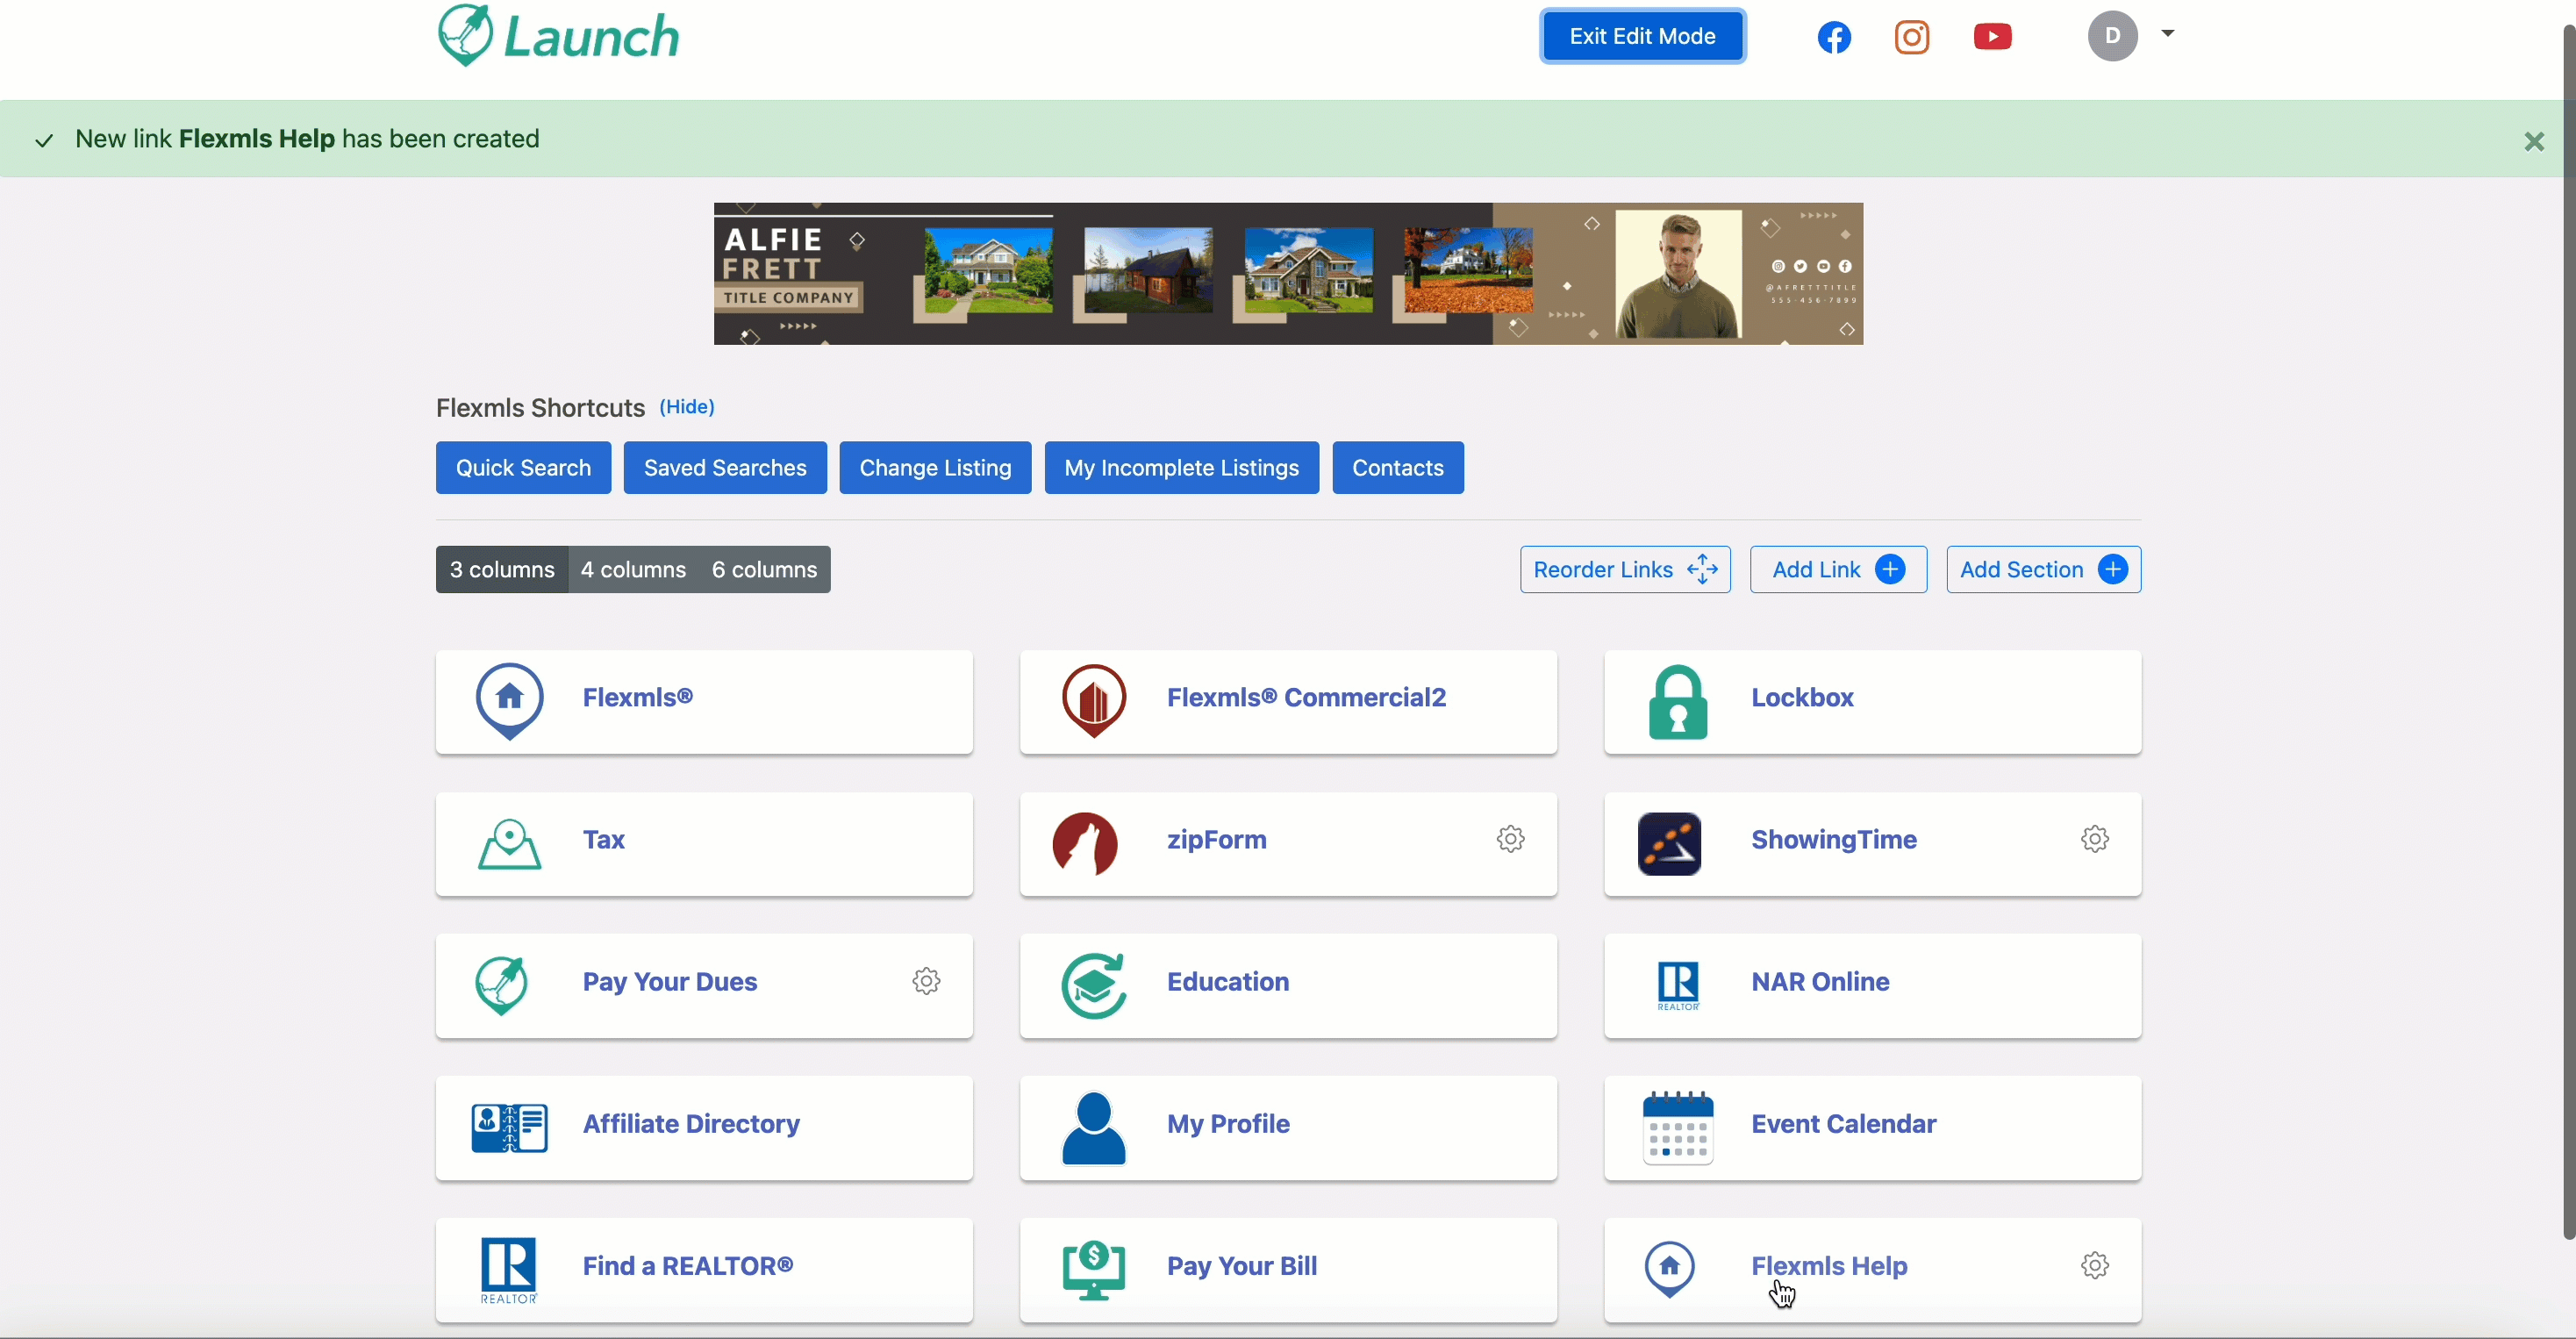Click the Education graduation cap icon

coord(1093,986)
